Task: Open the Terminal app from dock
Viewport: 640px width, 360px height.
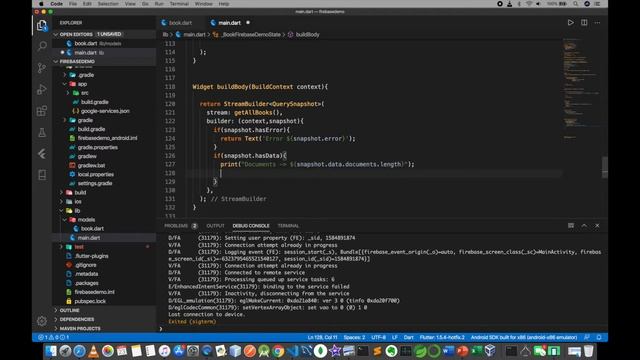Action: click(362, 351)
